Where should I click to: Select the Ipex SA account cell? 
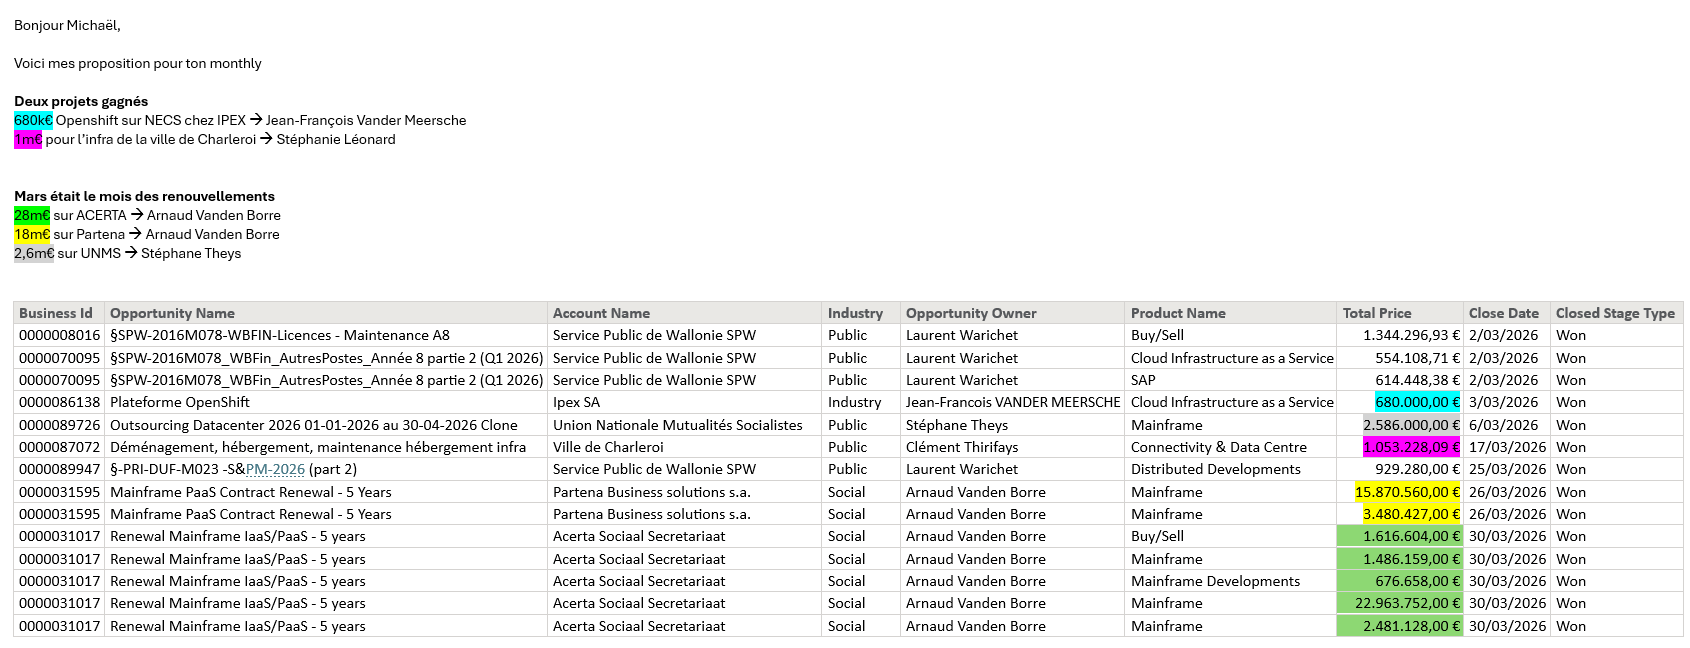(x=577, y=402)
